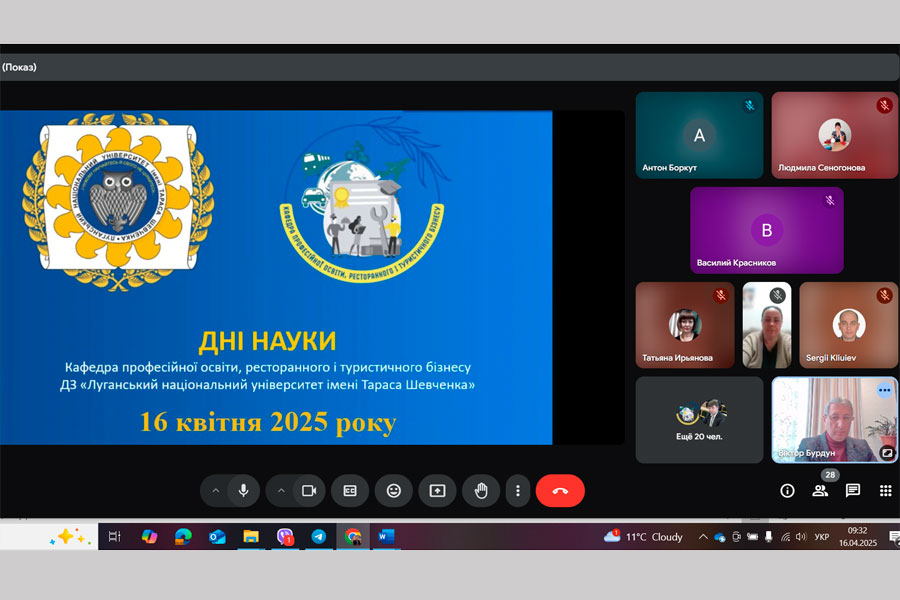Expand video settings chevron beside camera
Image resolution: width=900 pixels, height=600 pixels.
click(x=281, y=491)
